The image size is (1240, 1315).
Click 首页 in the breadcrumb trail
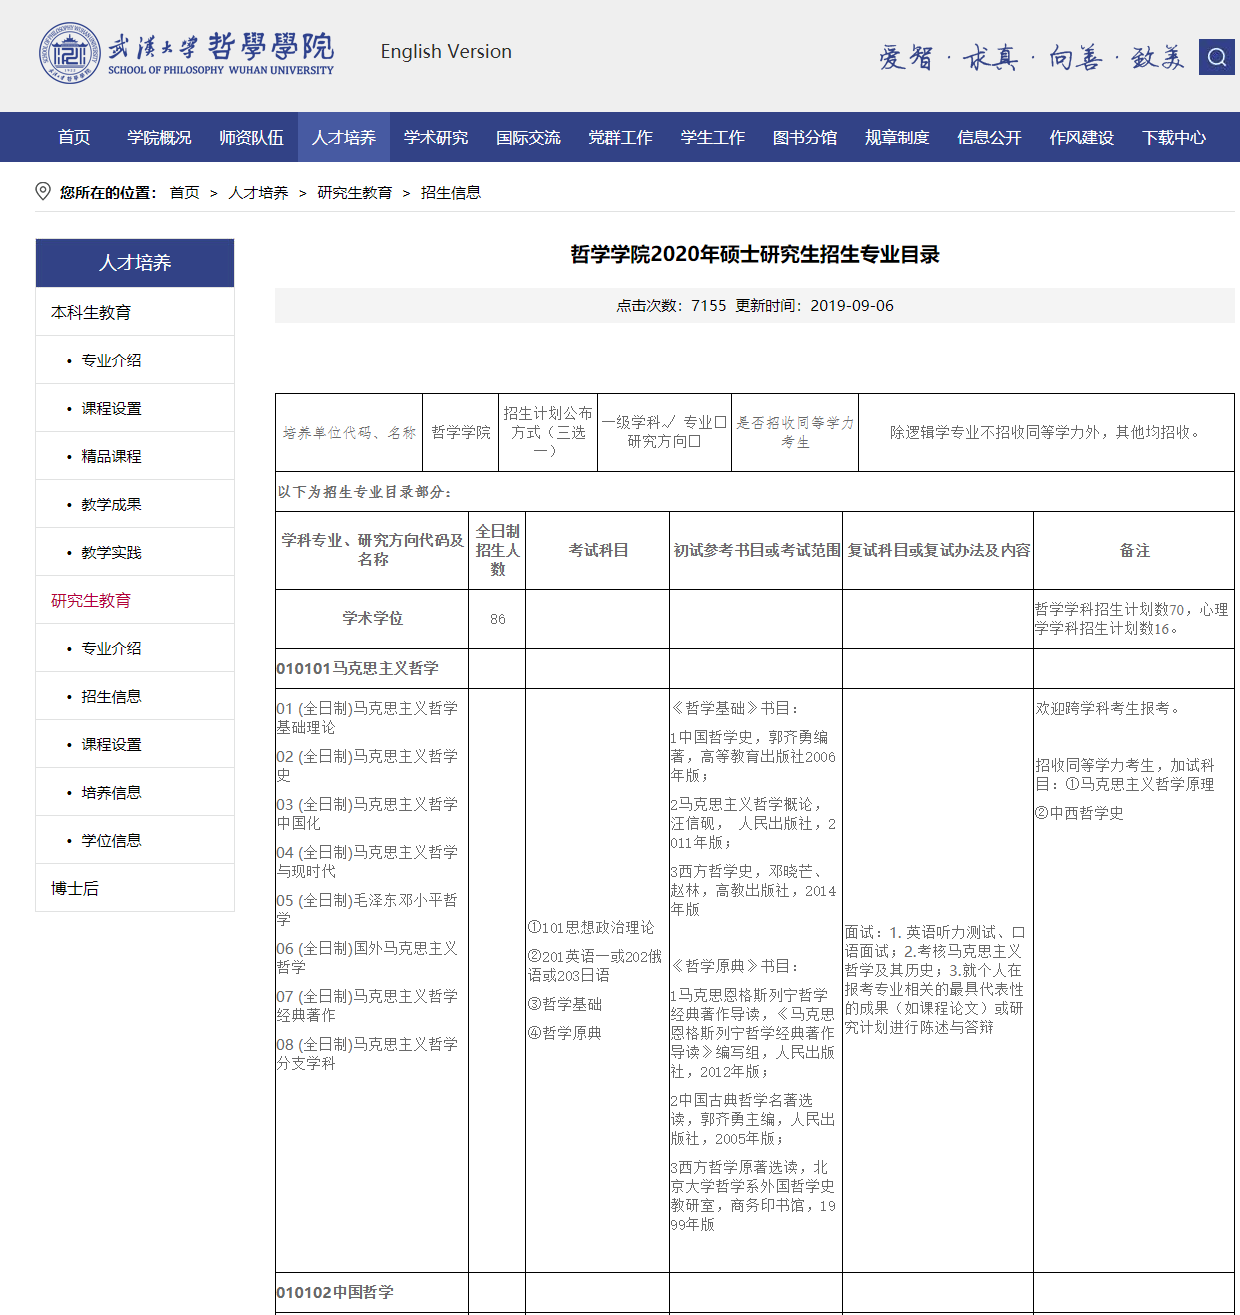pos(184,192)
